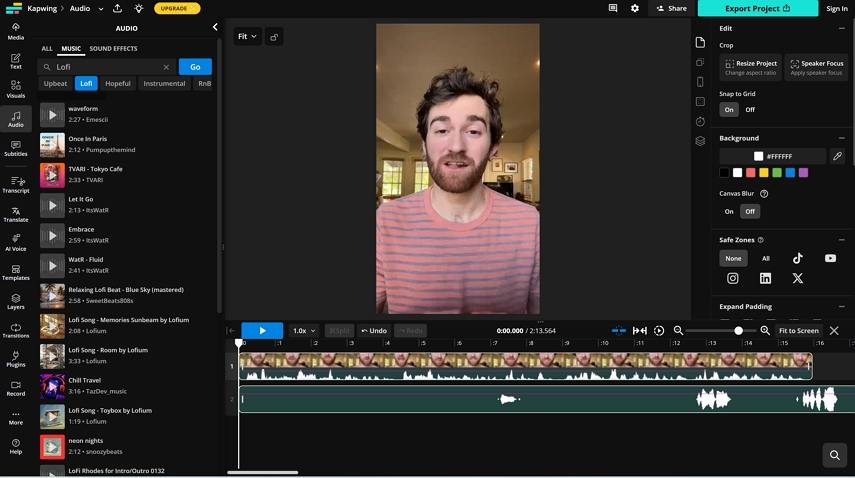Select the Hopeful genre filter
The image size is (855, 478).
click(x=118, y=83)
